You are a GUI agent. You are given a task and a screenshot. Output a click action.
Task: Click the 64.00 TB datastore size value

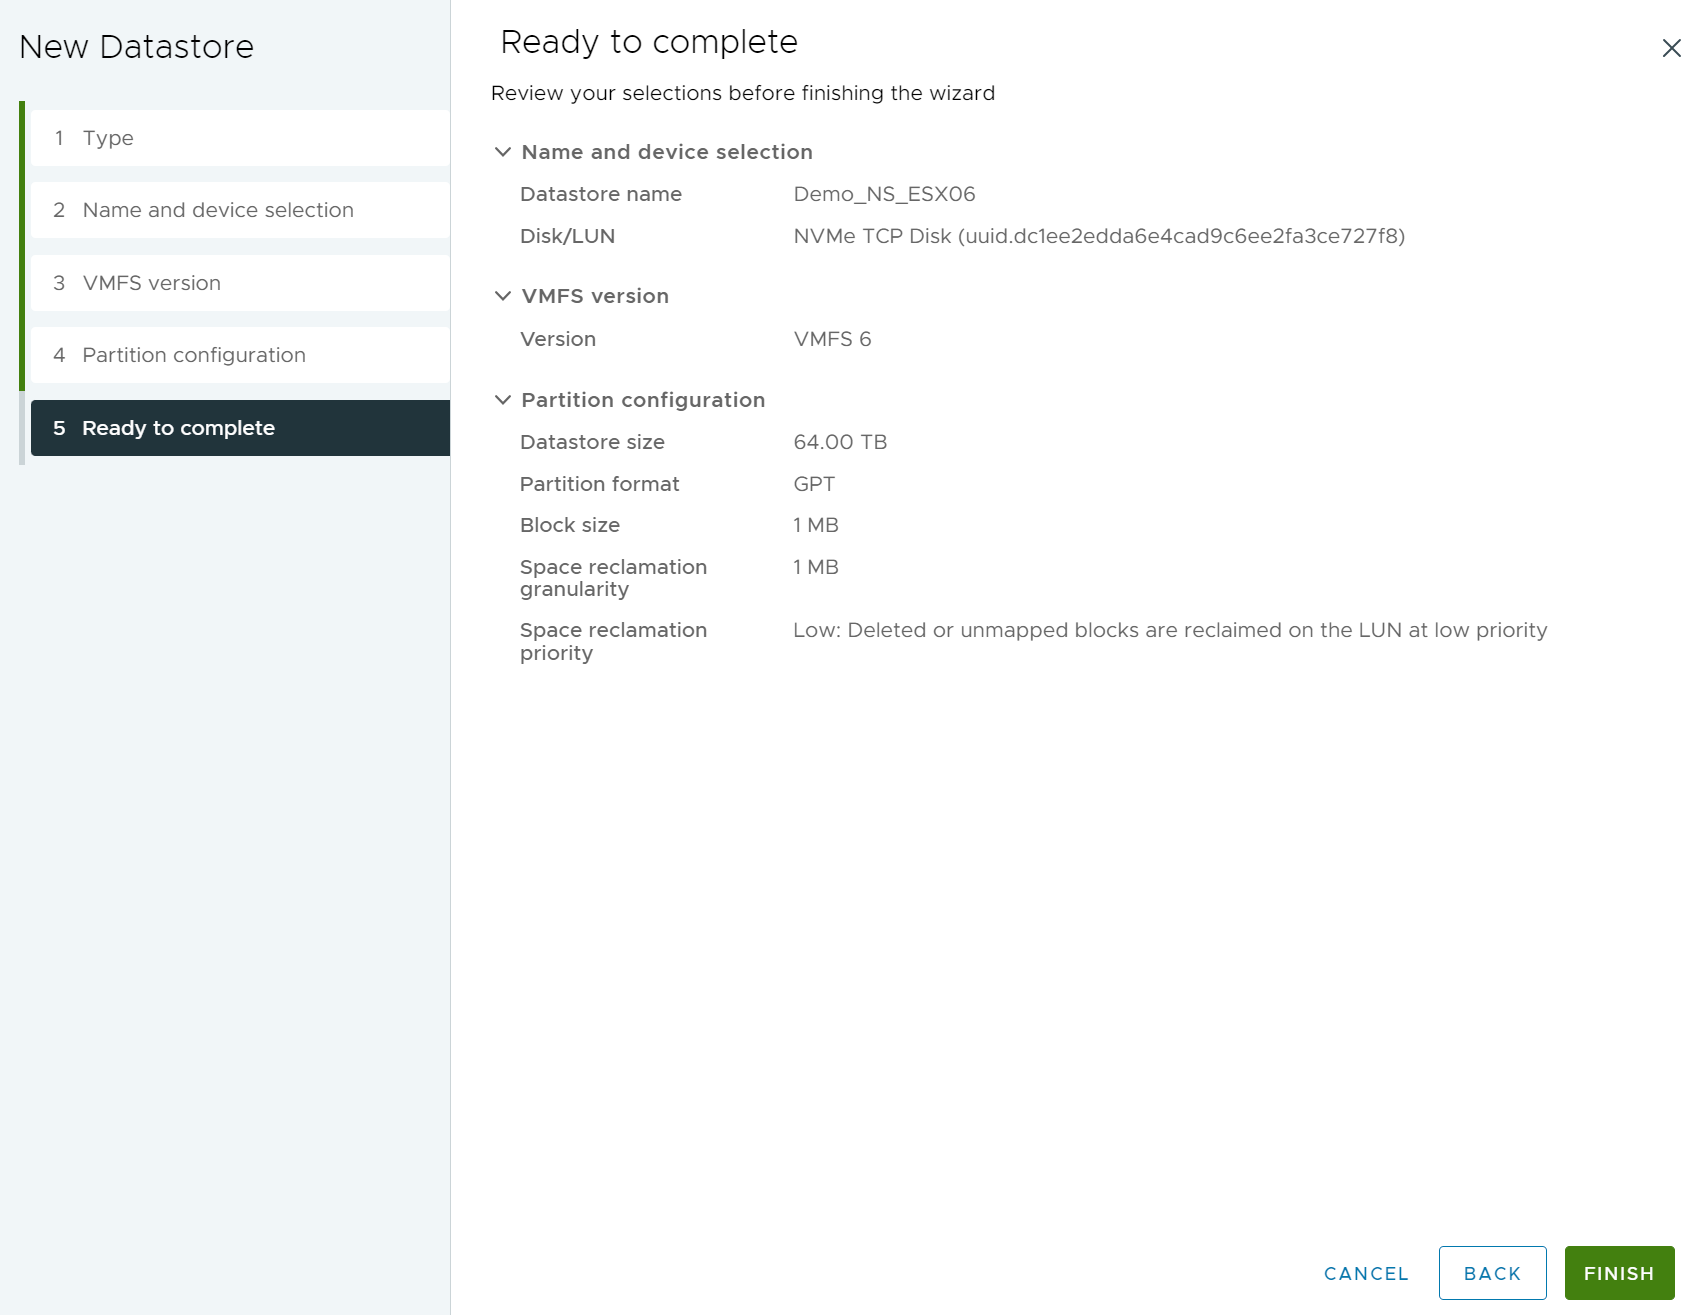click(840, 442)
